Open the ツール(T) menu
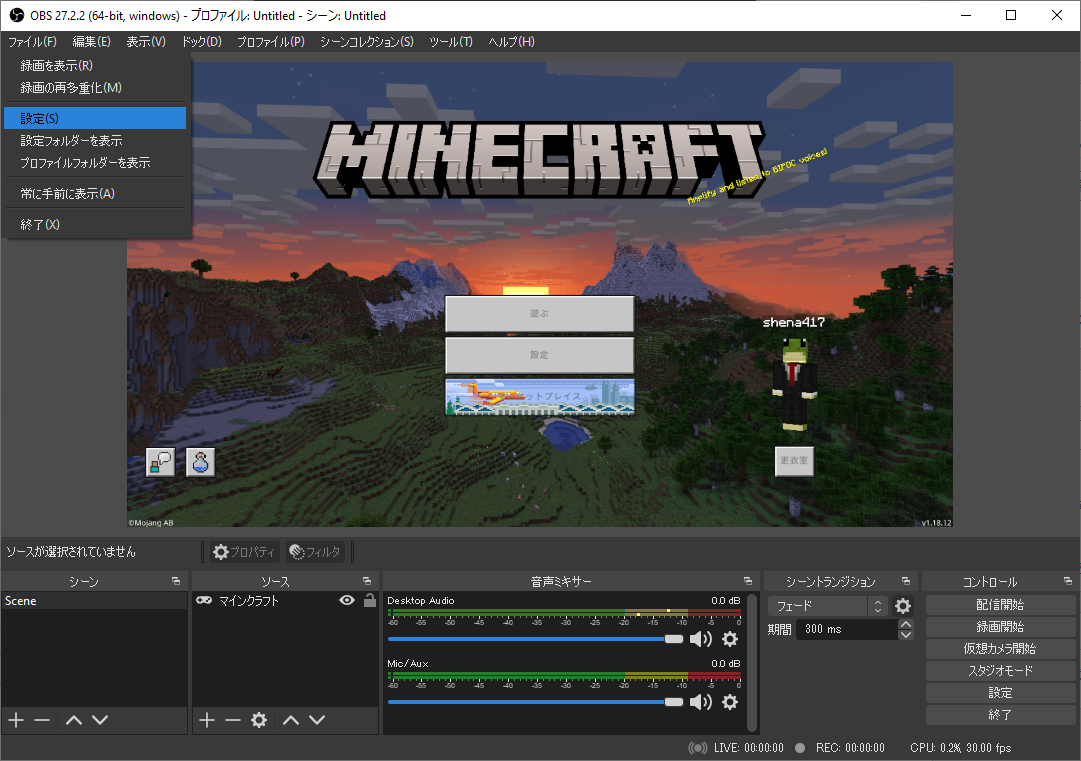This screenshot has width=1081, height=761. pos(450,42)
